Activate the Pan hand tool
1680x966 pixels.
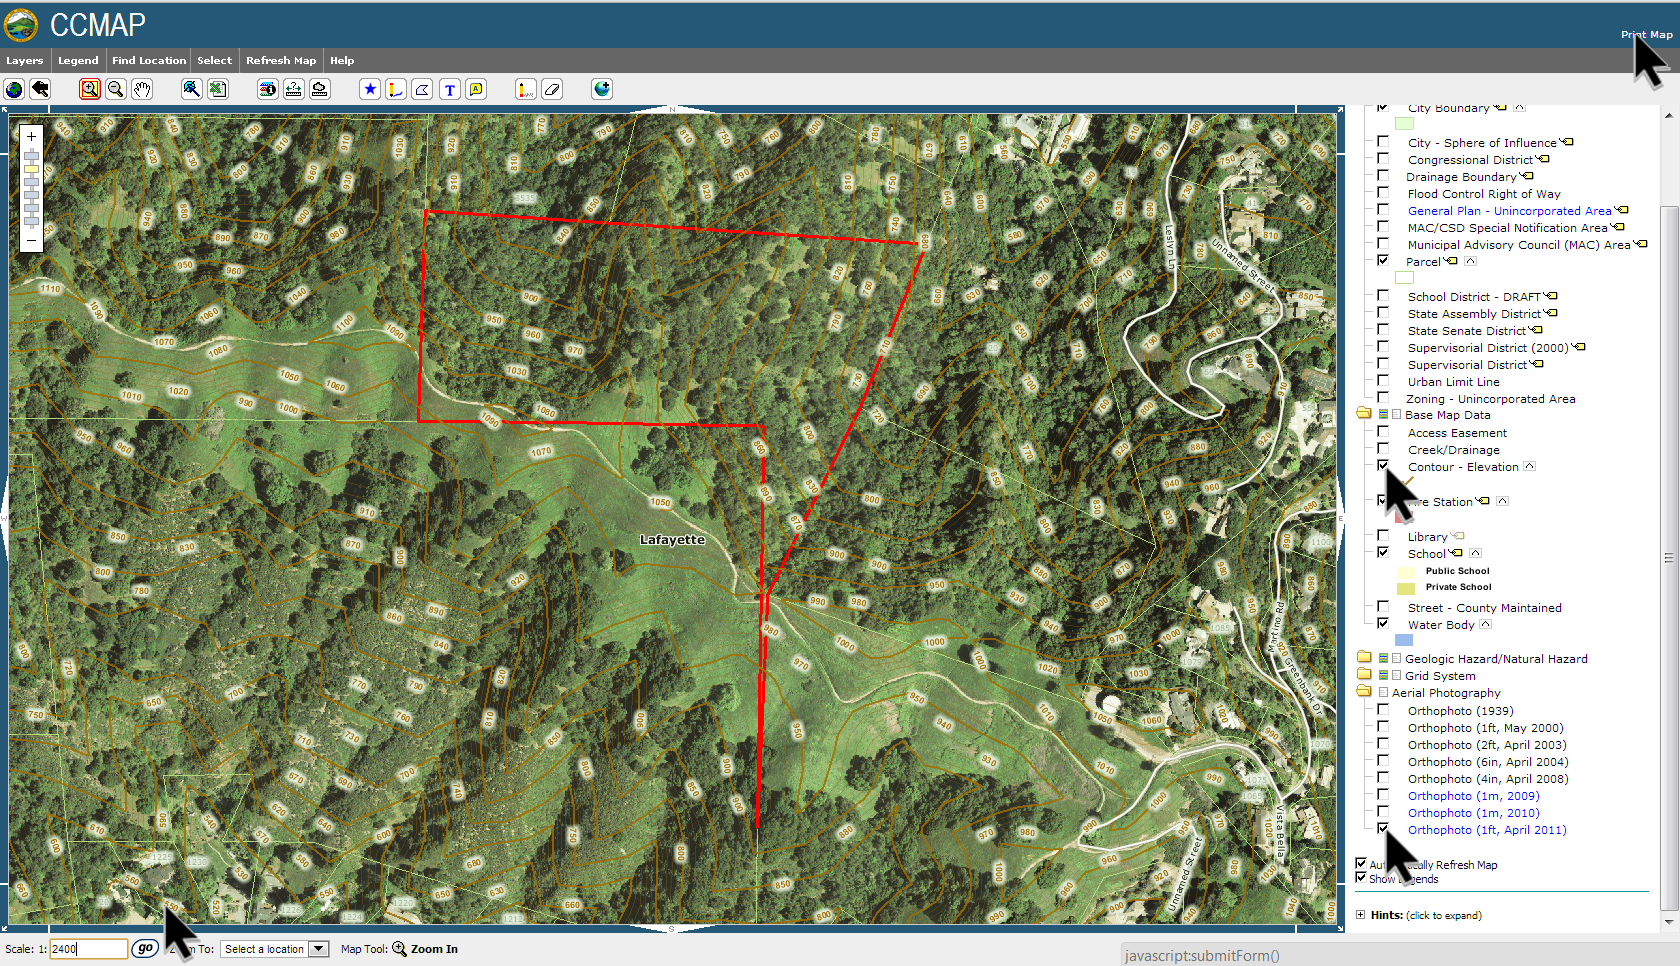(142, 89)
